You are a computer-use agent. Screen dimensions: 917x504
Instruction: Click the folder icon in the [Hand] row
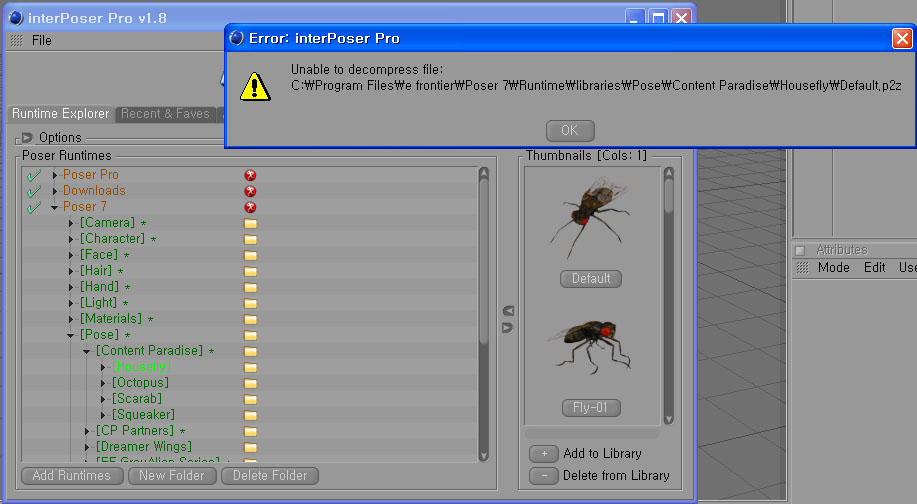pos(250,287)
